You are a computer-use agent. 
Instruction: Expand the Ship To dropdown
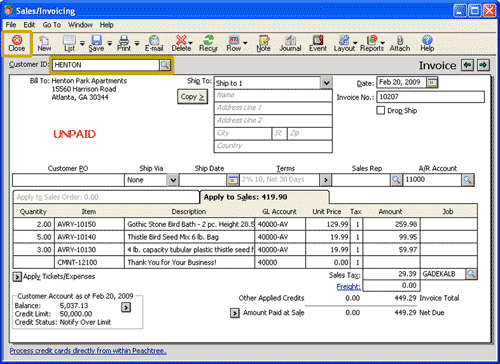tap(326, 83)
